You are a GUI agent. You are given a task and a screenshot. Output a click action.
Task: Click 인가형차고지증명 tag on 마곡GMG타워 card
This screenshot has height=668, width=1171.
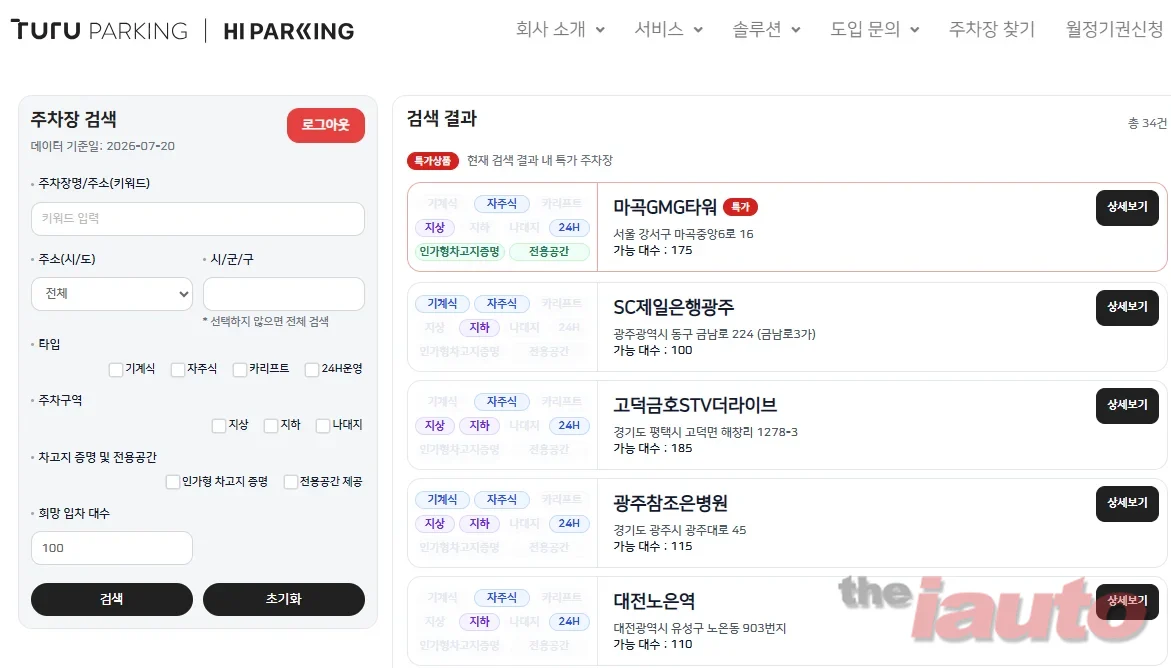pyautogui.click(x=459, y=252)
